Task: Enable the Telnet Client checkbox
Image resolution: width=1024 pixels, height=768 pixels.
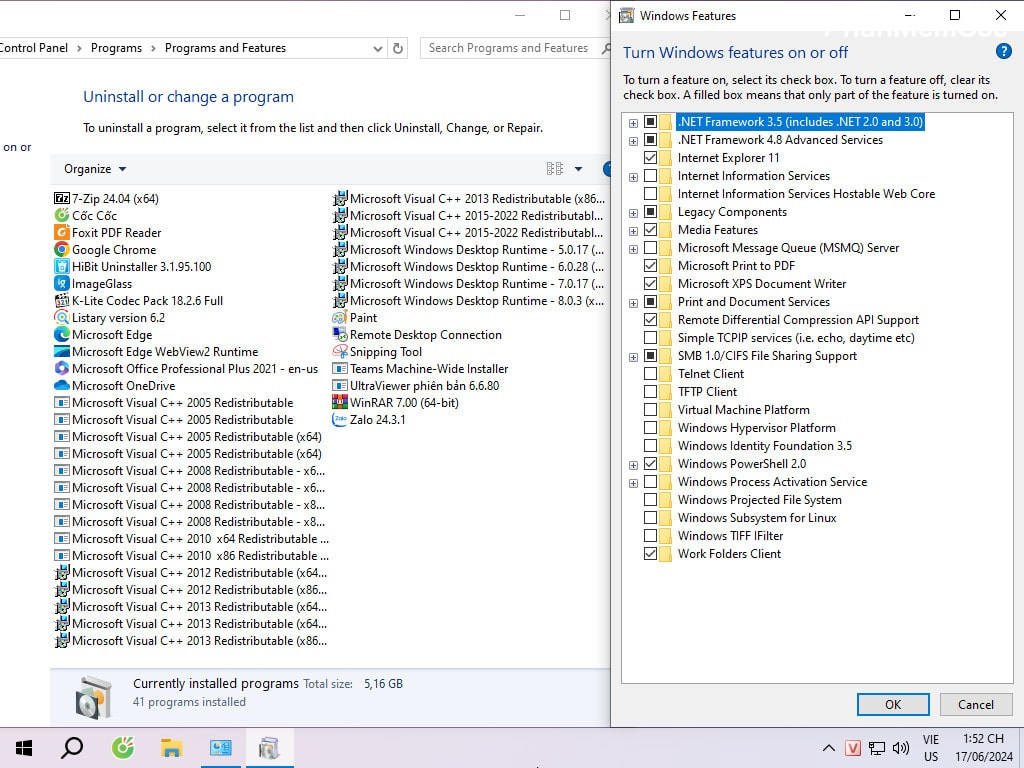Action: (651, 374)
